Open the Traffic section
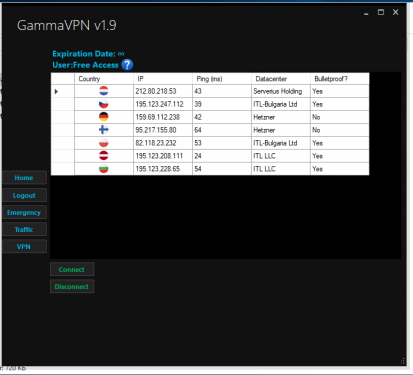 tap(24, 229)
